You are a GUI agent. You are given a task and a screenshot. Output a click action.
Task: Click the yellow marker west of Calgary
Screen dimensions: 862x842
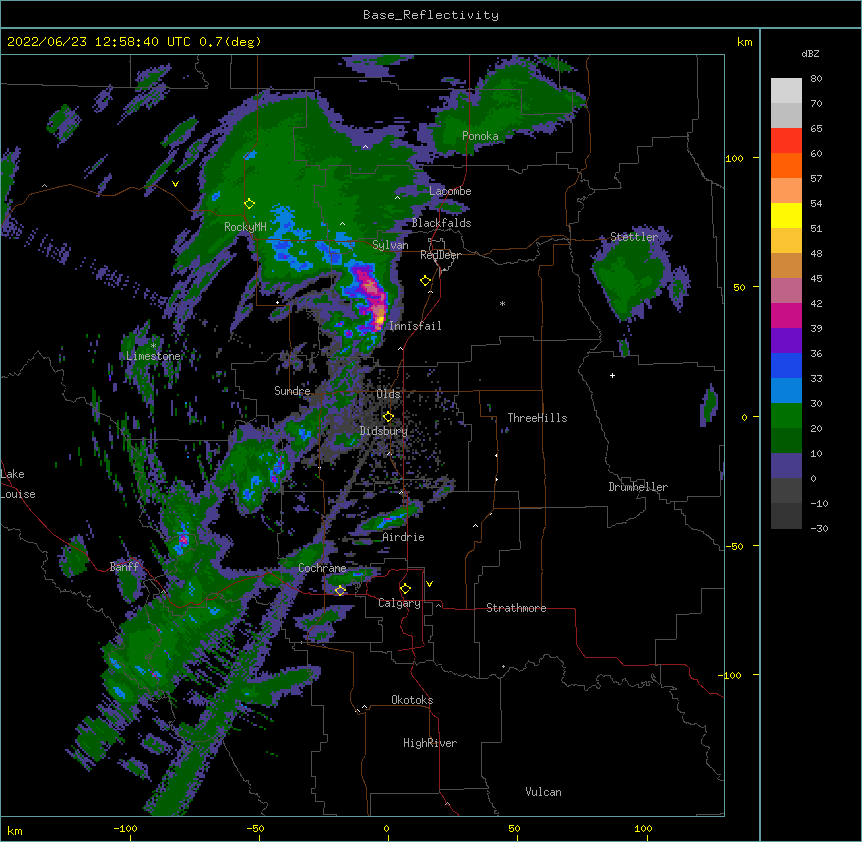[340, 591]
